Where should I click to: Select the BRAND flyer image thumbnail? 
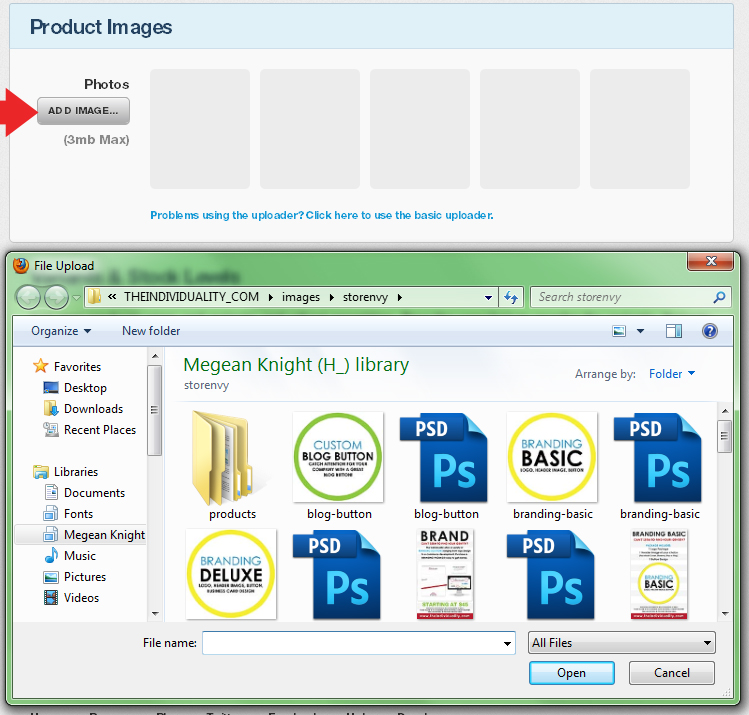pyautogui.click(x=445, y=574)
